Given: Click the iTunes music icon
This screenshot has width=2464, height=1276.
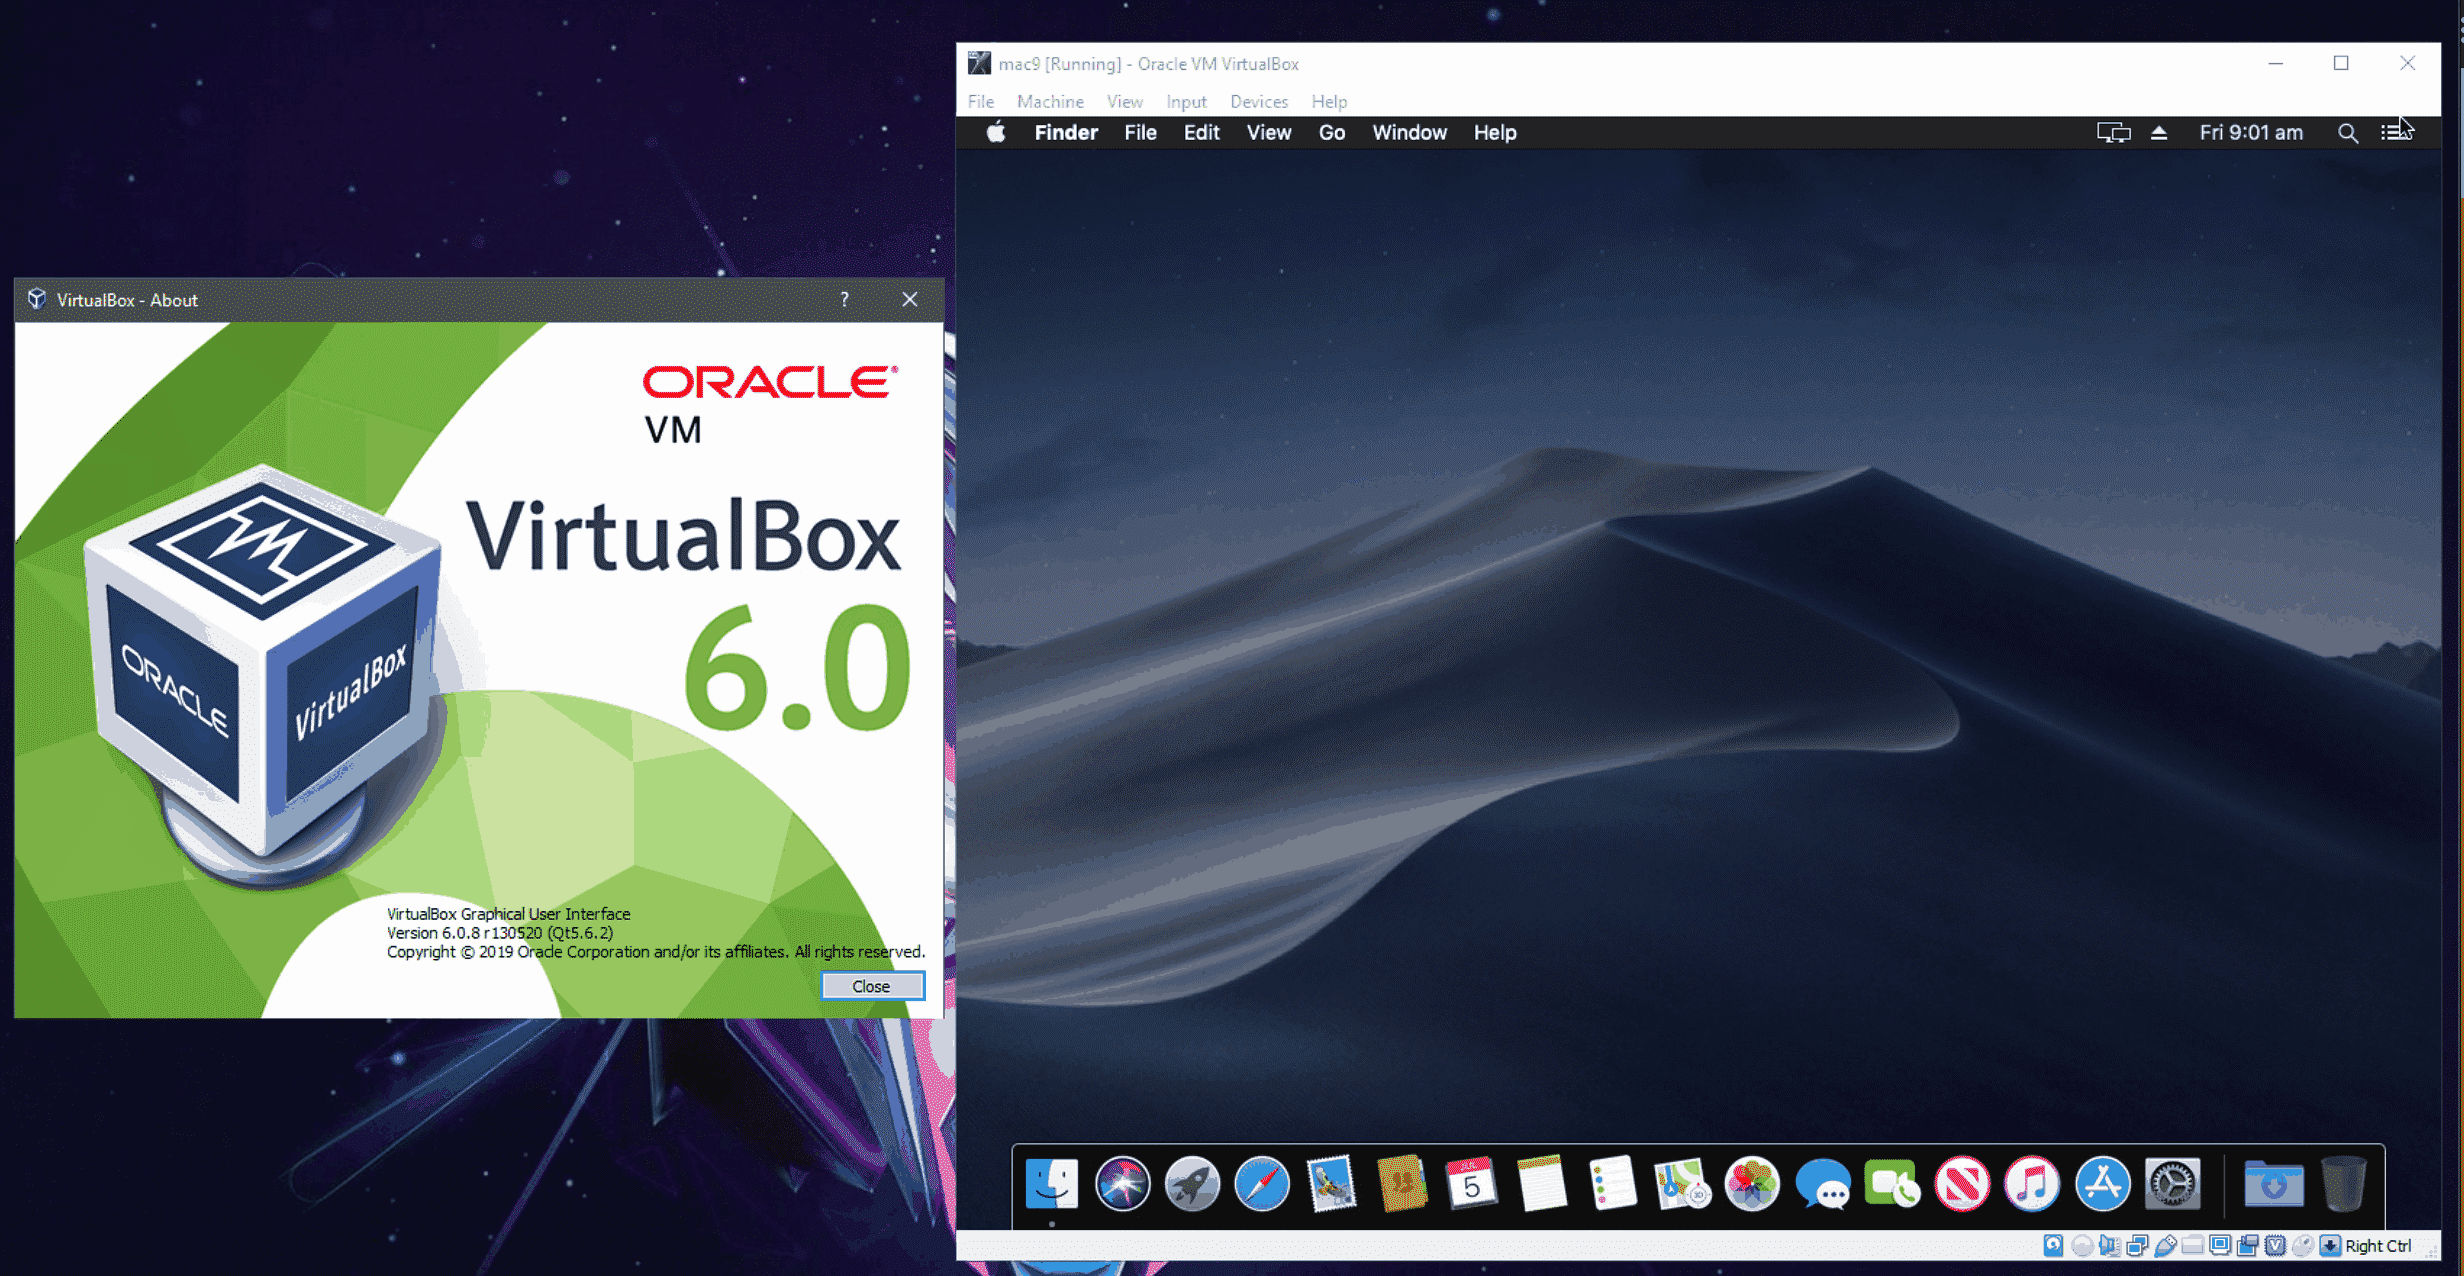Looking at the screenshot, I should click(2032, 1185).
